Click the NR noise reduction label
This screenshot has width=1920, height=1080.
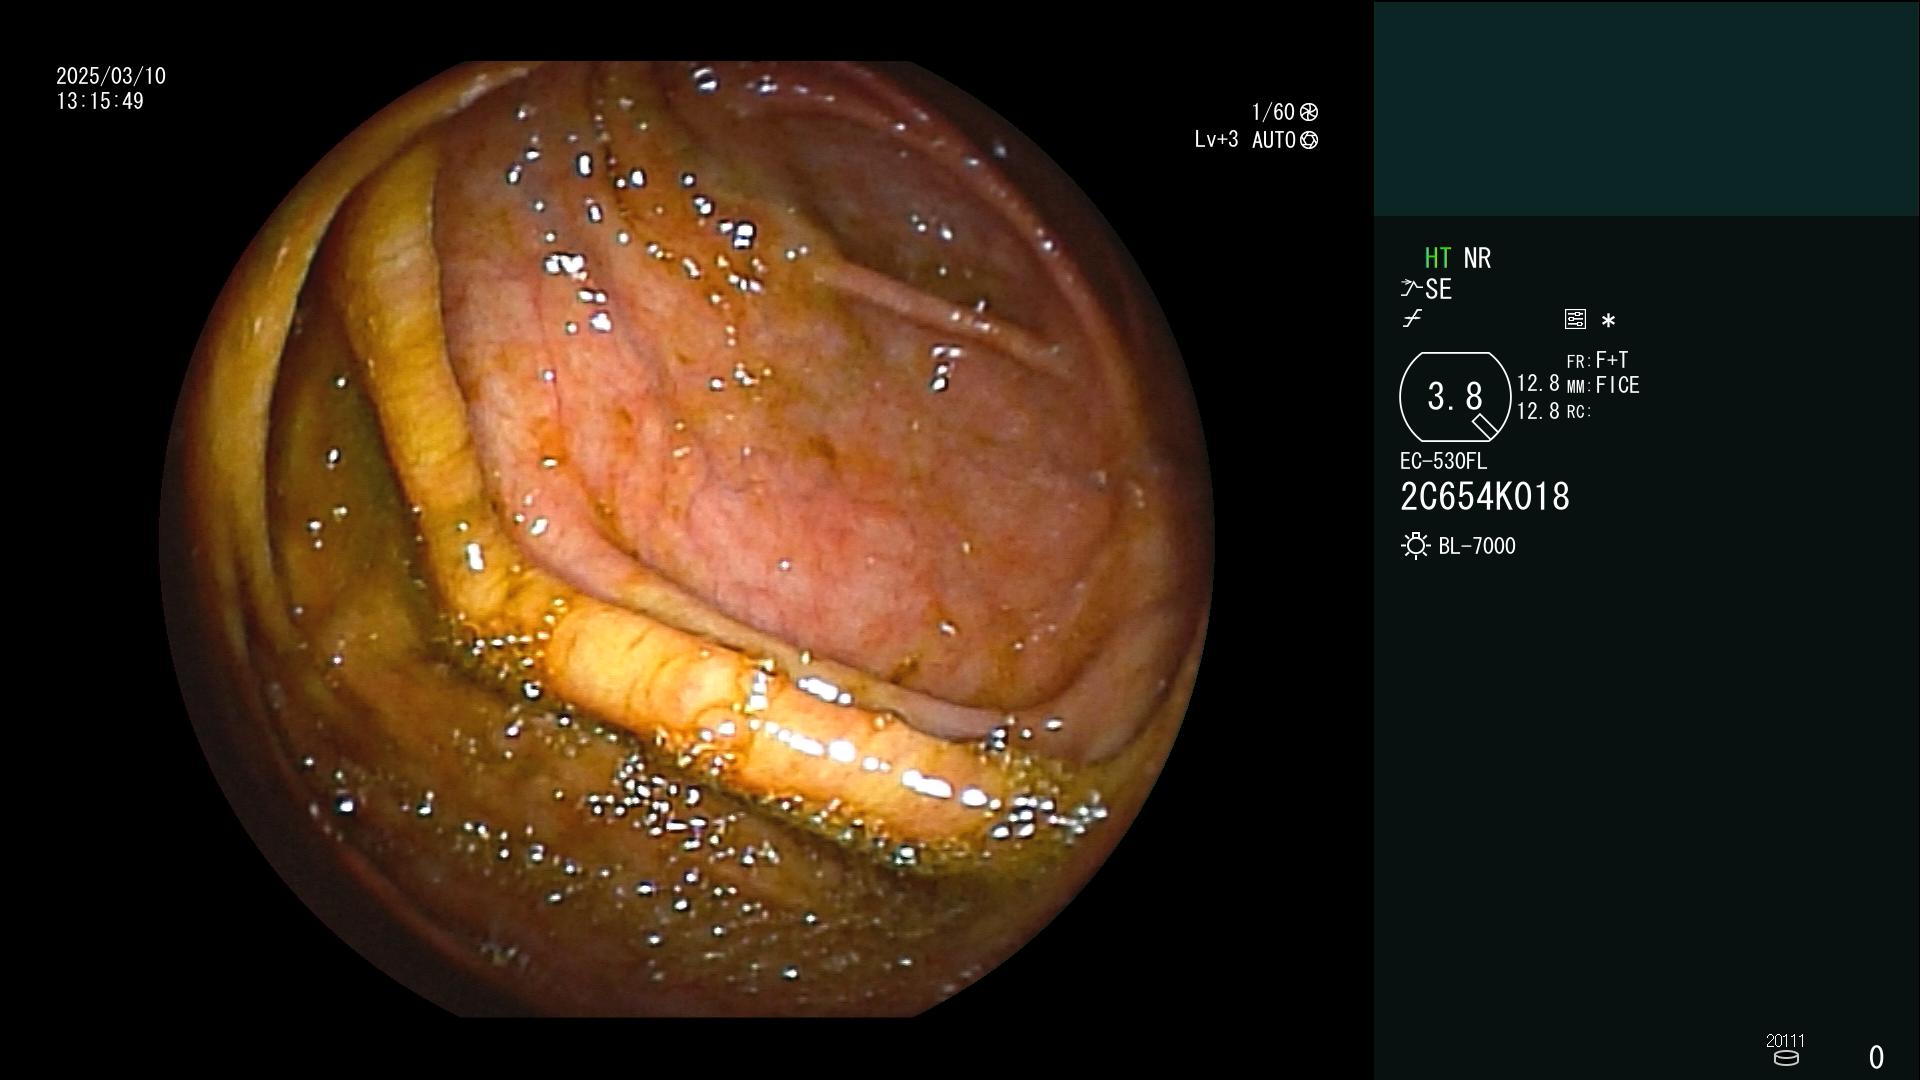pyautogui.click(x=1477, y=258)
